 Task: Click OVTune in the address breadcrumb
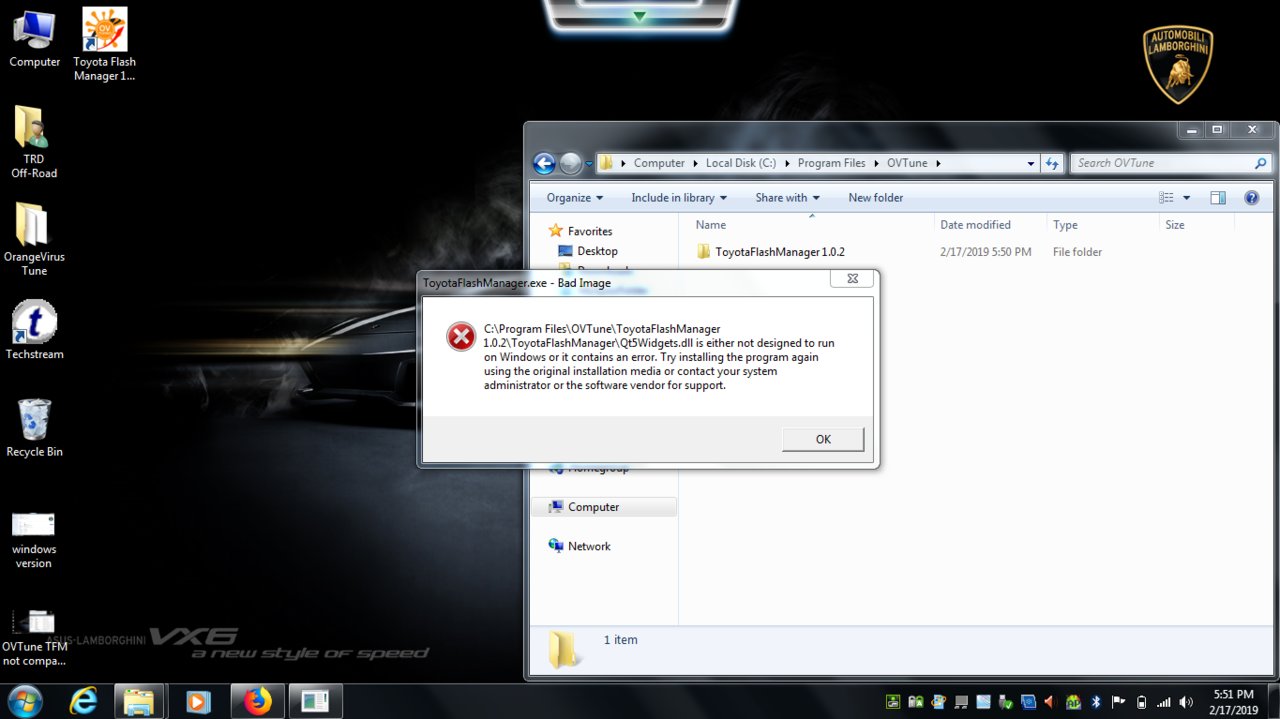point(907,163)
